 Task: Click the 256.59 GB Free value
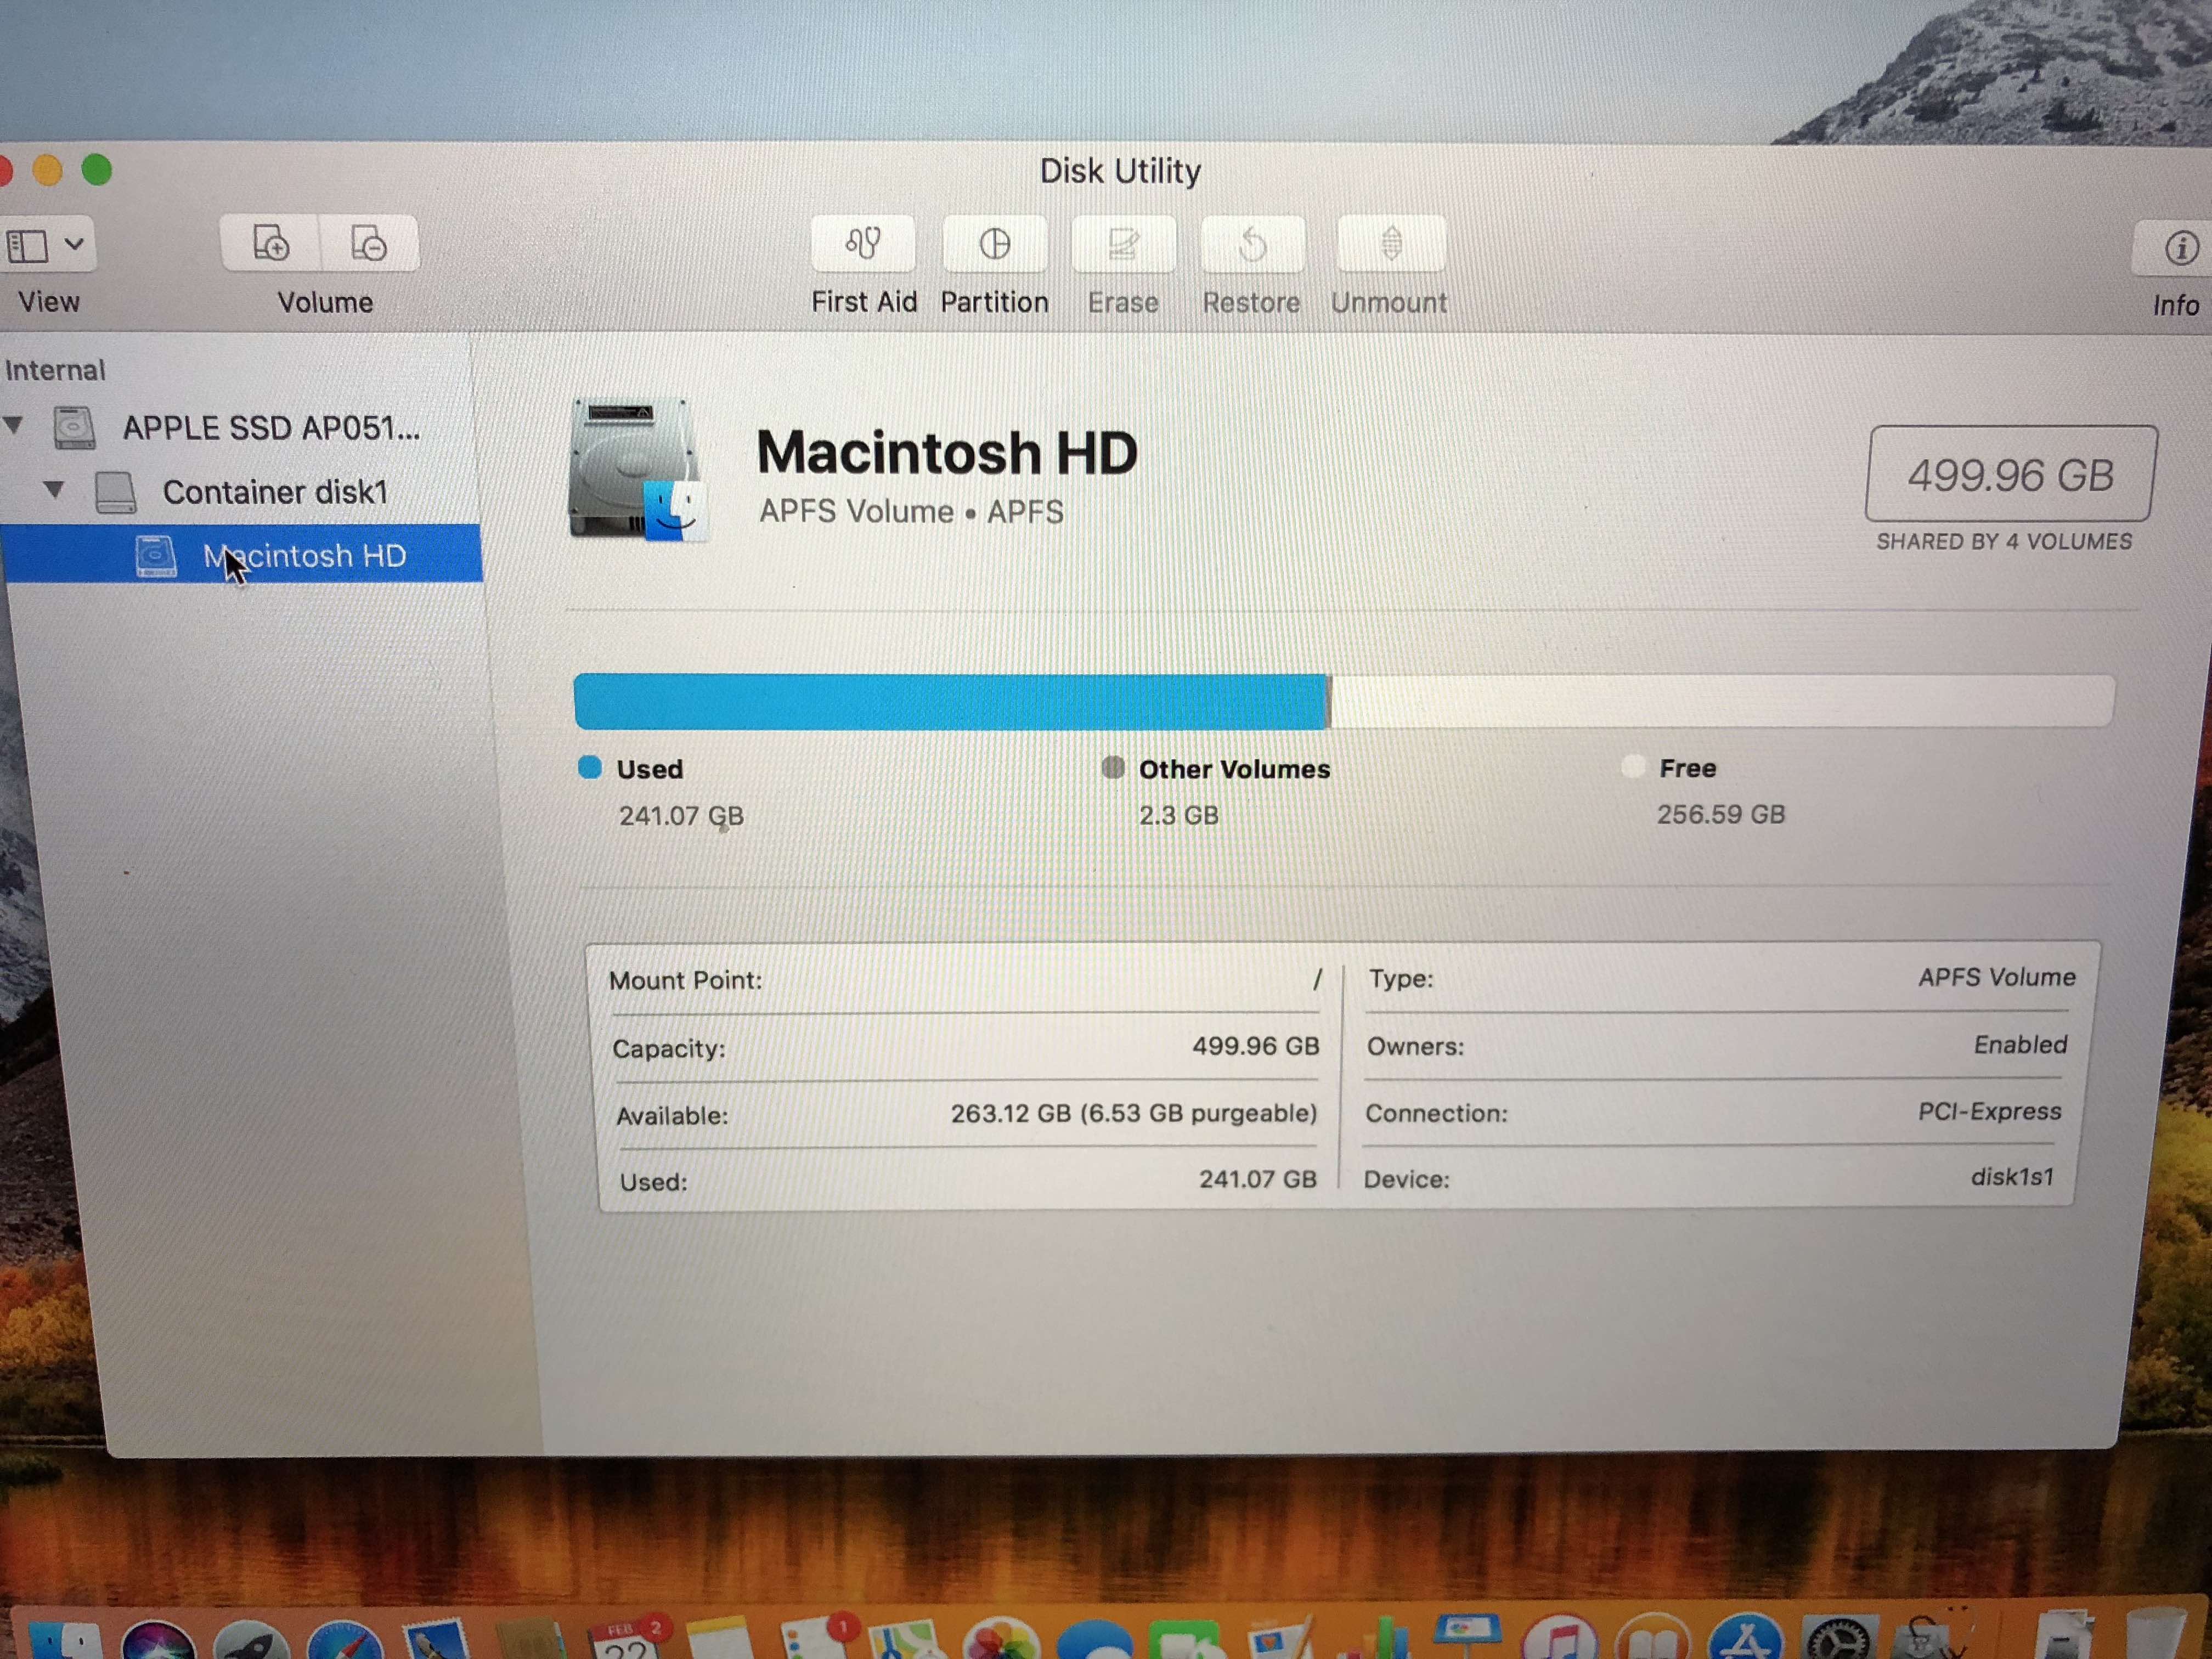coord(1720,814)
